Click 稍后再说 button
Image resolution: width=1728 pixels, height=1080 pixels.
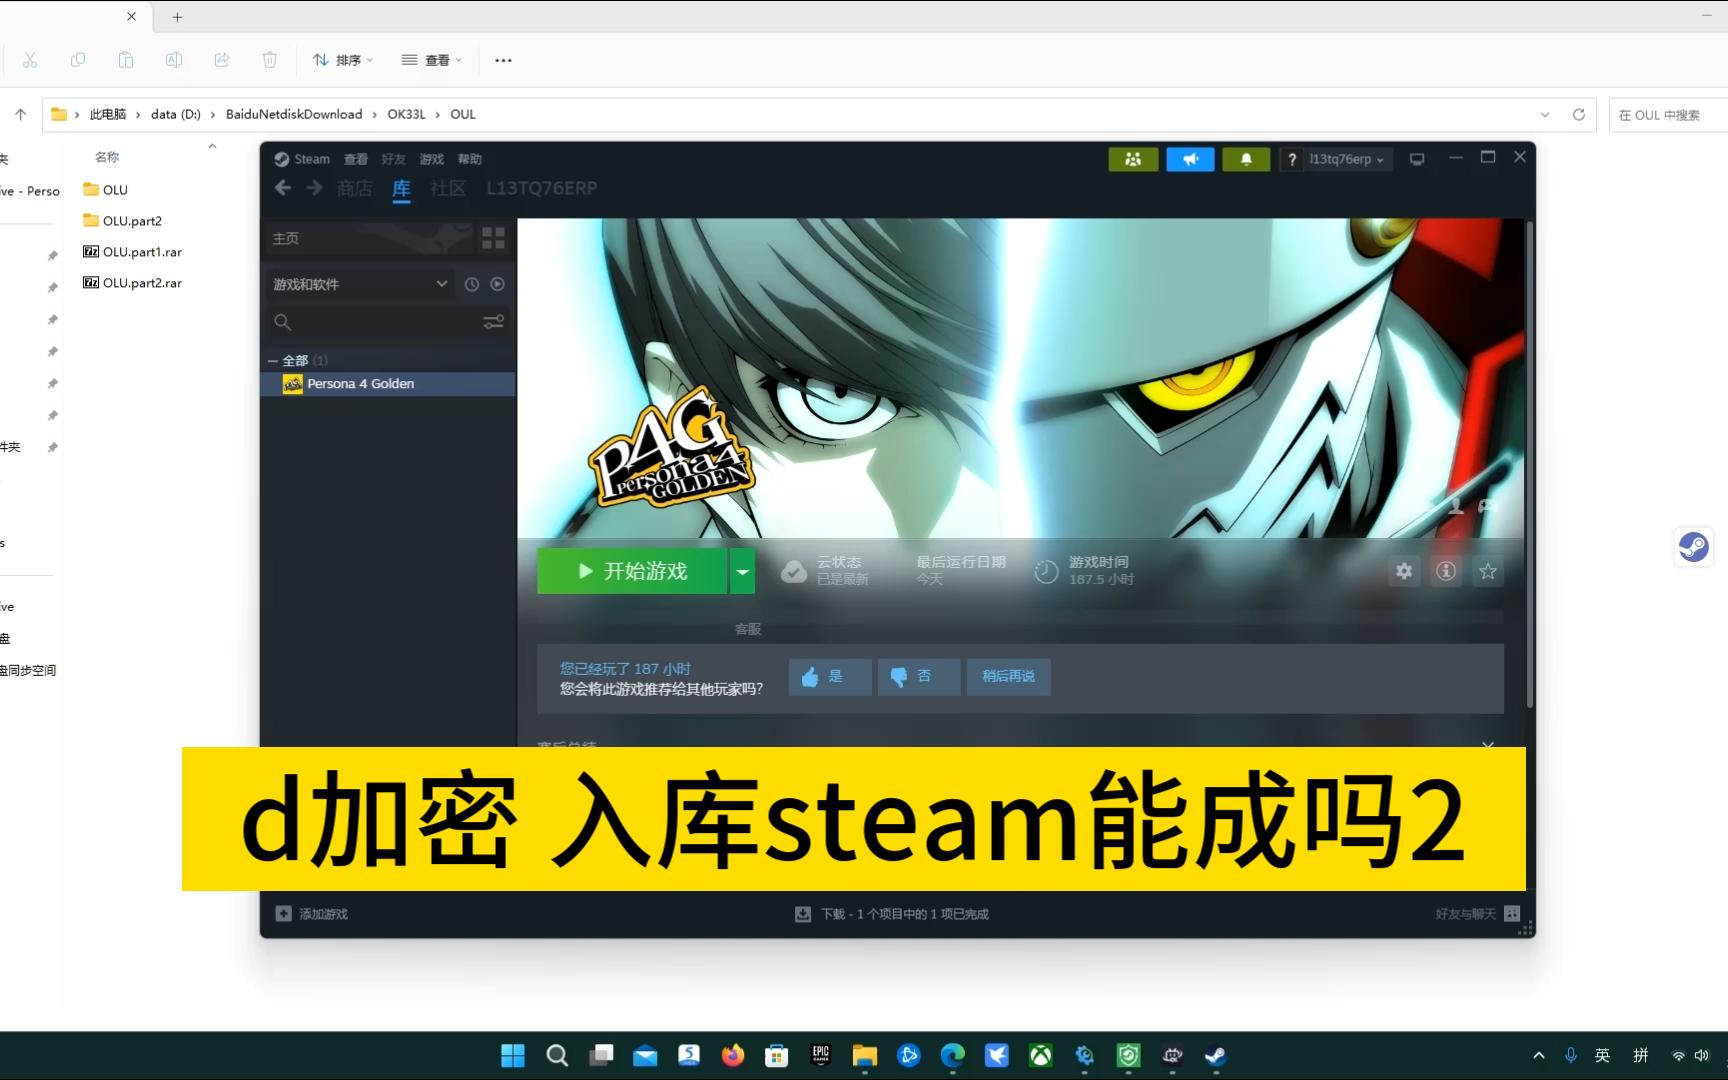1008,677
